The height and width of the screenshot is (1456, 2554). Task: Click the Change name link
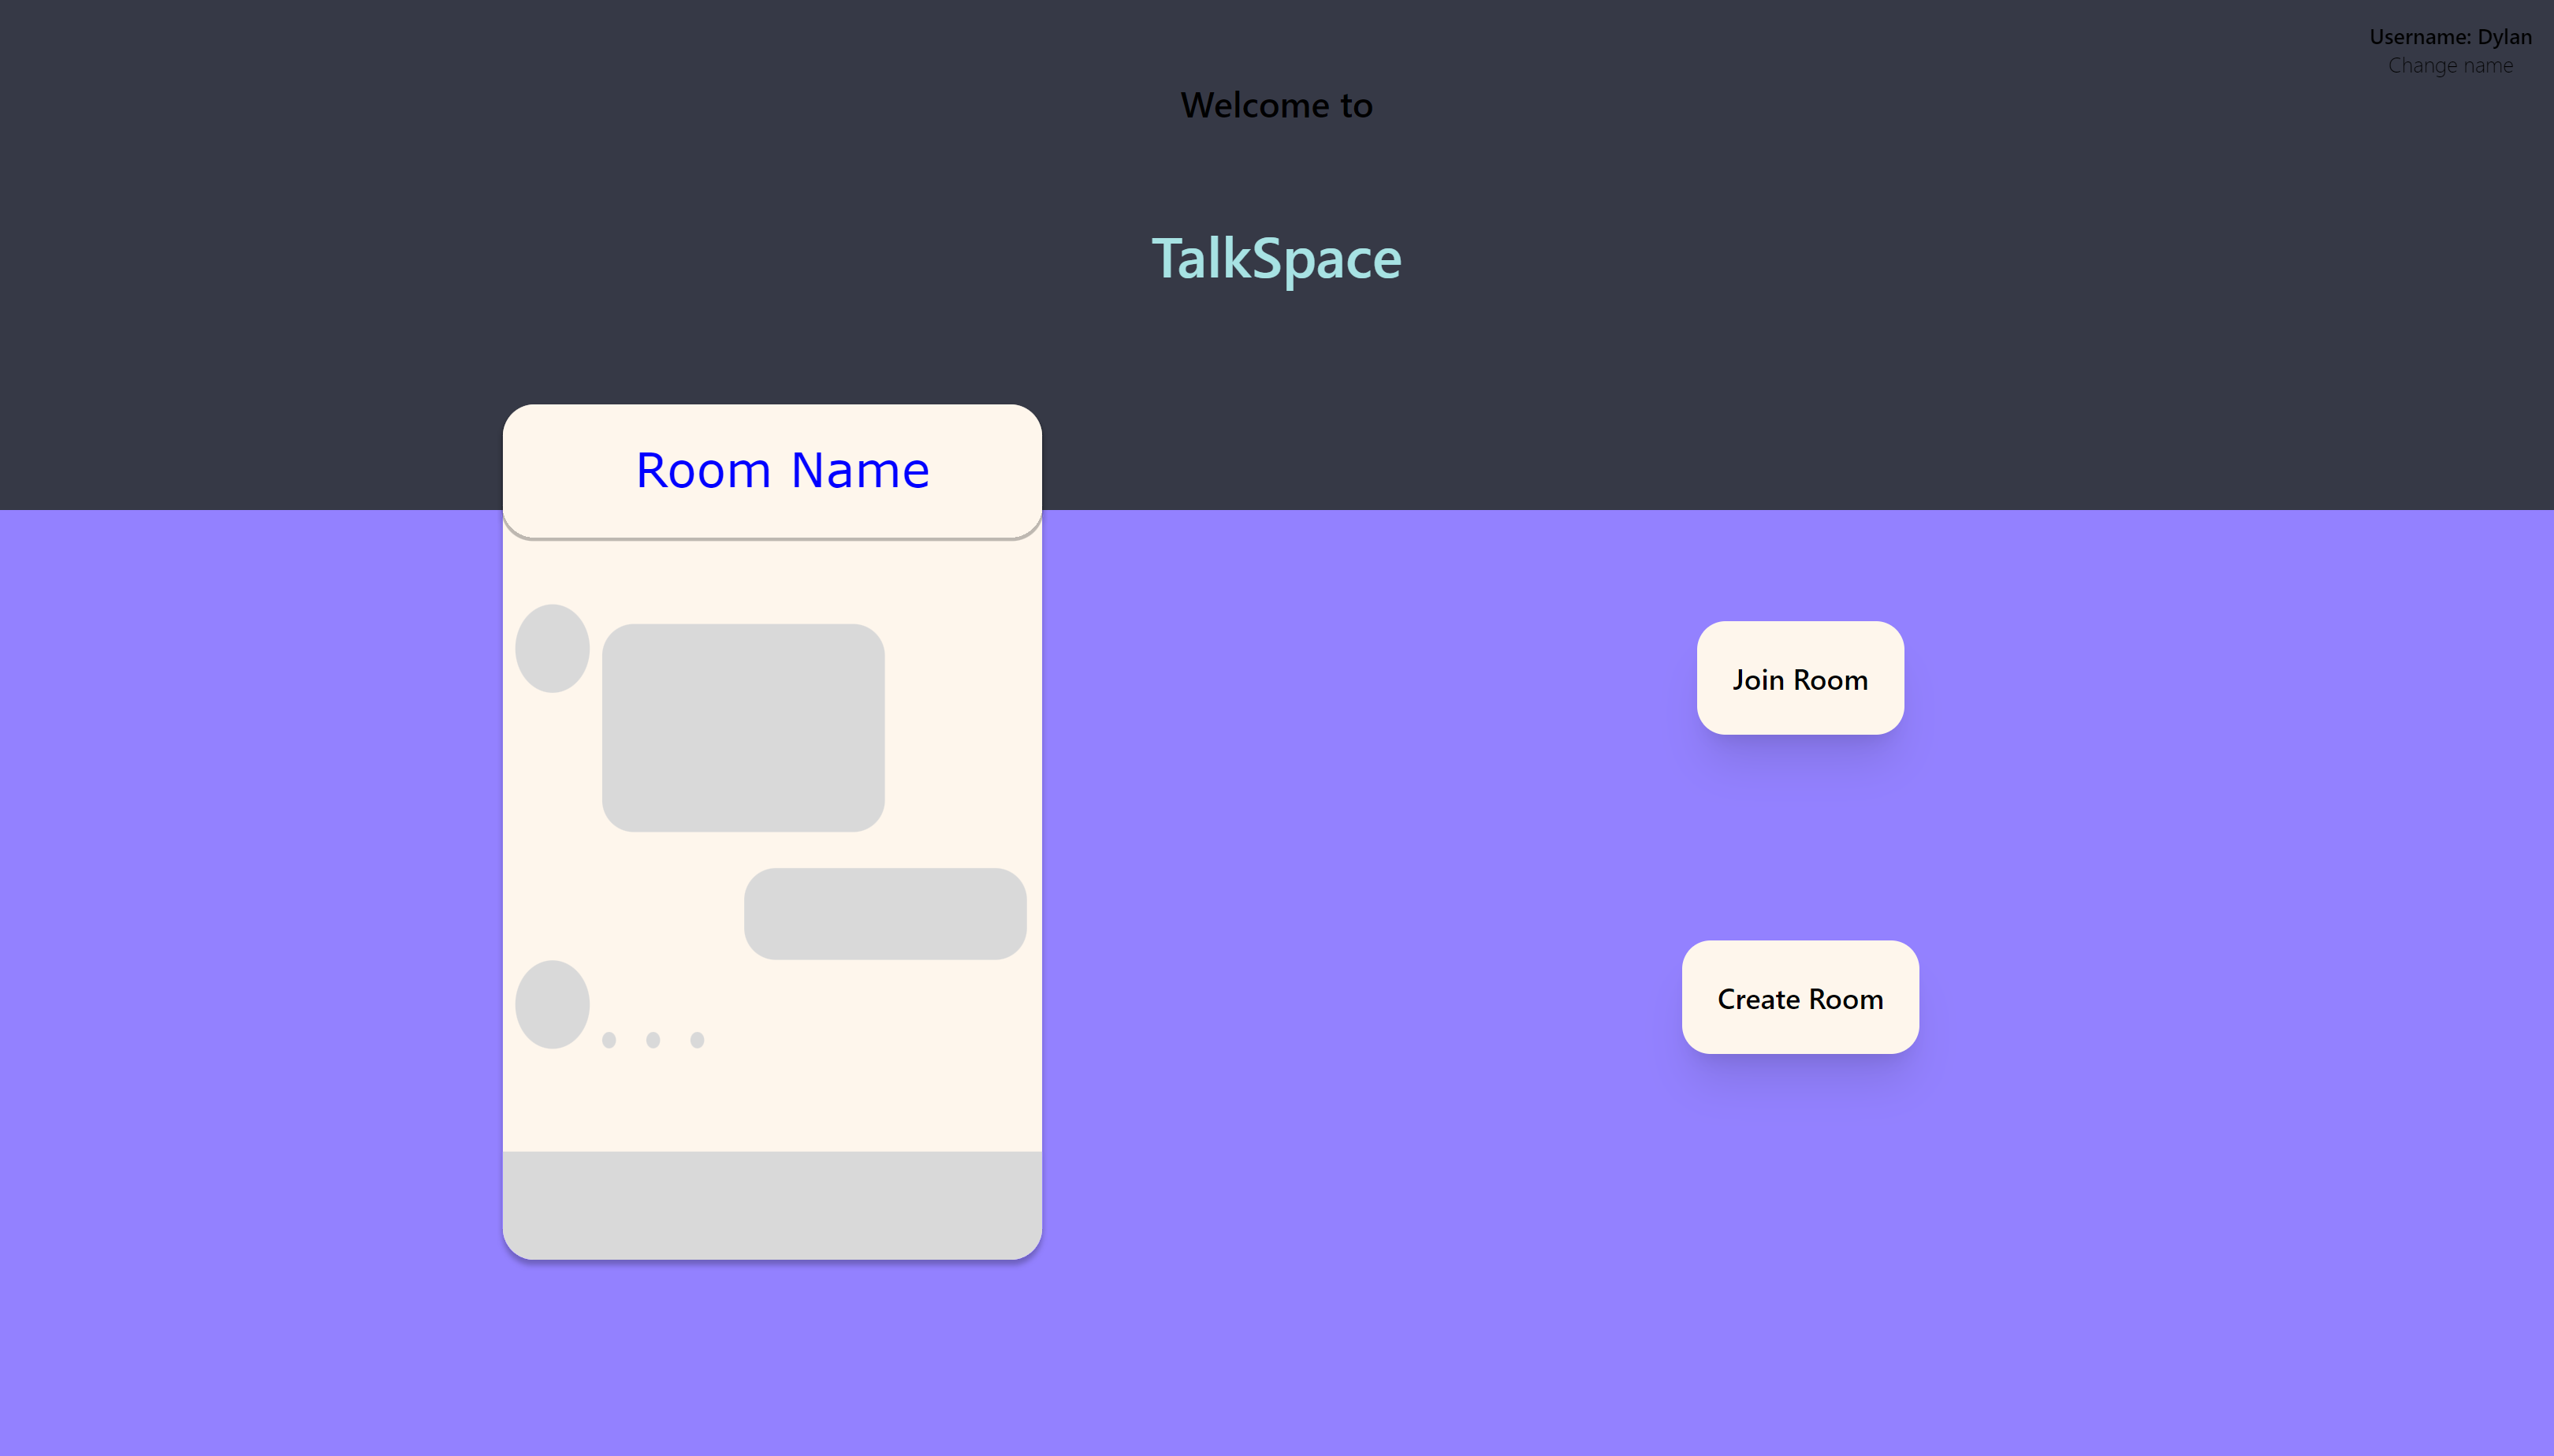pyautogui.click(x=2449, y=66)
